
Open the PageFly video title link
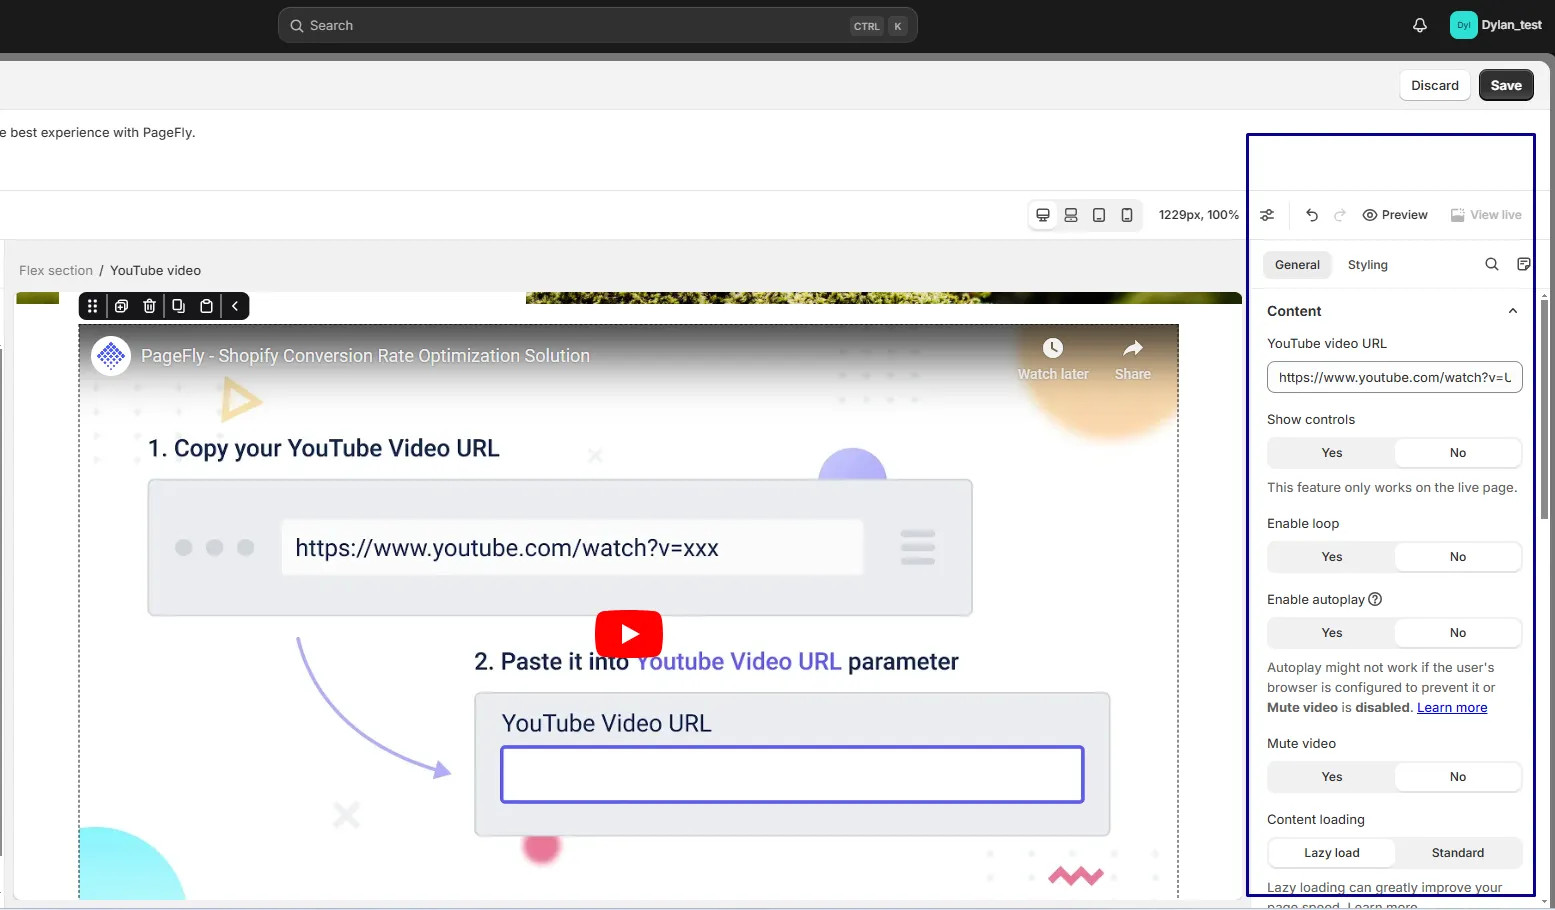365,356
